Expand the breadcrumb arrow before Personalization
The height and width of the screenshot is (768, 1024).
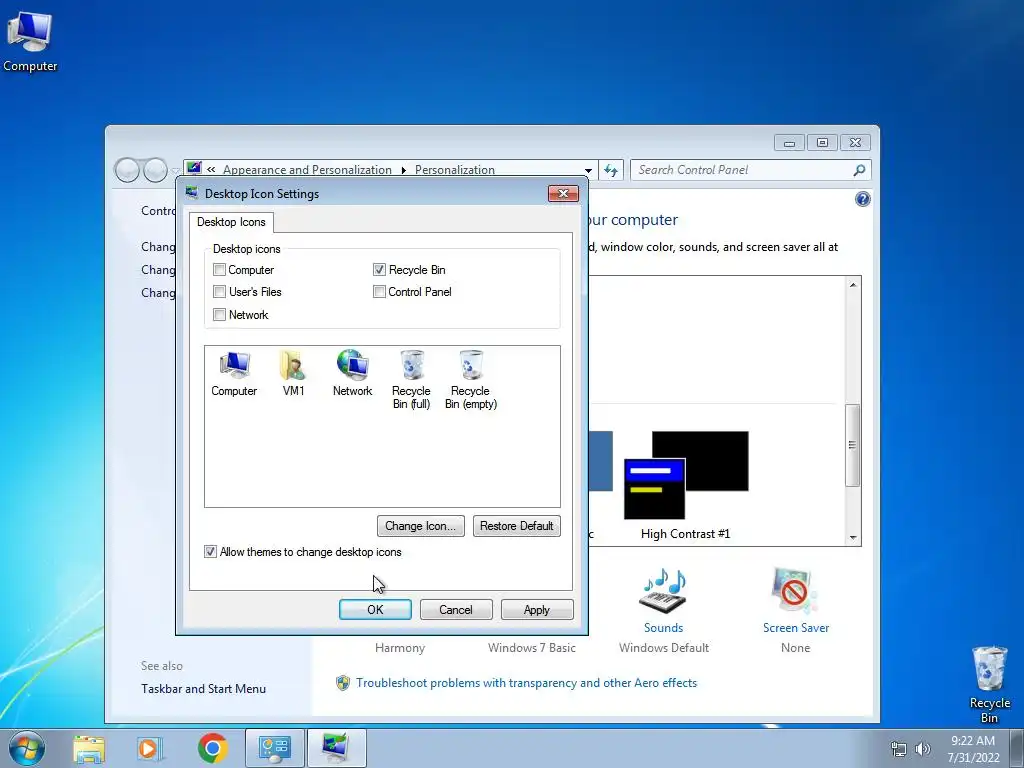[x=404, y=170]
